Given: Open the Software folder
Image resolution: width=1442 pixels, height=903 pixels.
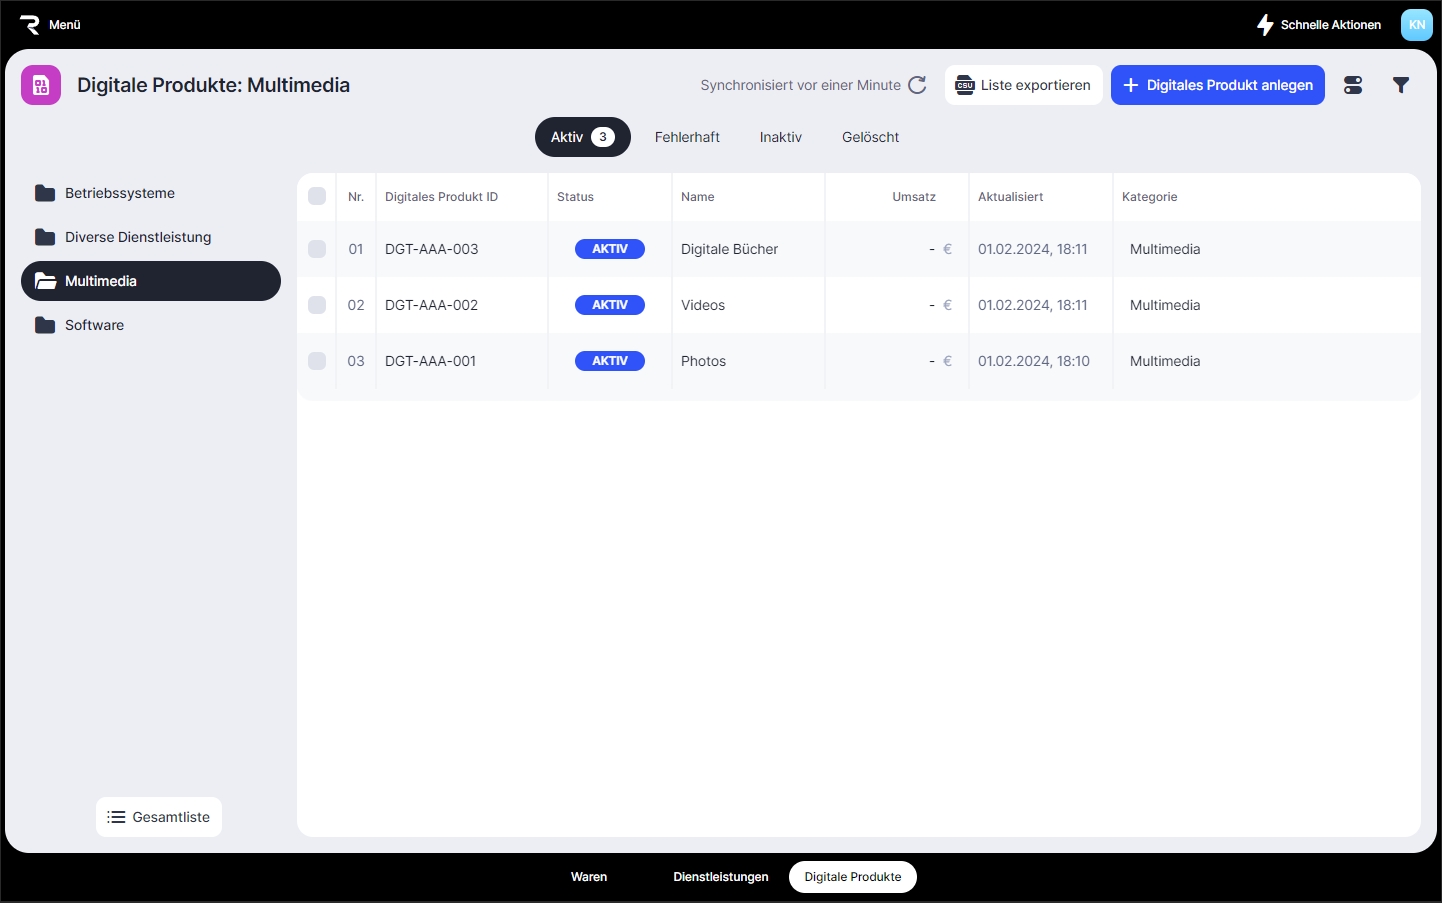Looking at the screenshot, I should click(x=94, y=325).
